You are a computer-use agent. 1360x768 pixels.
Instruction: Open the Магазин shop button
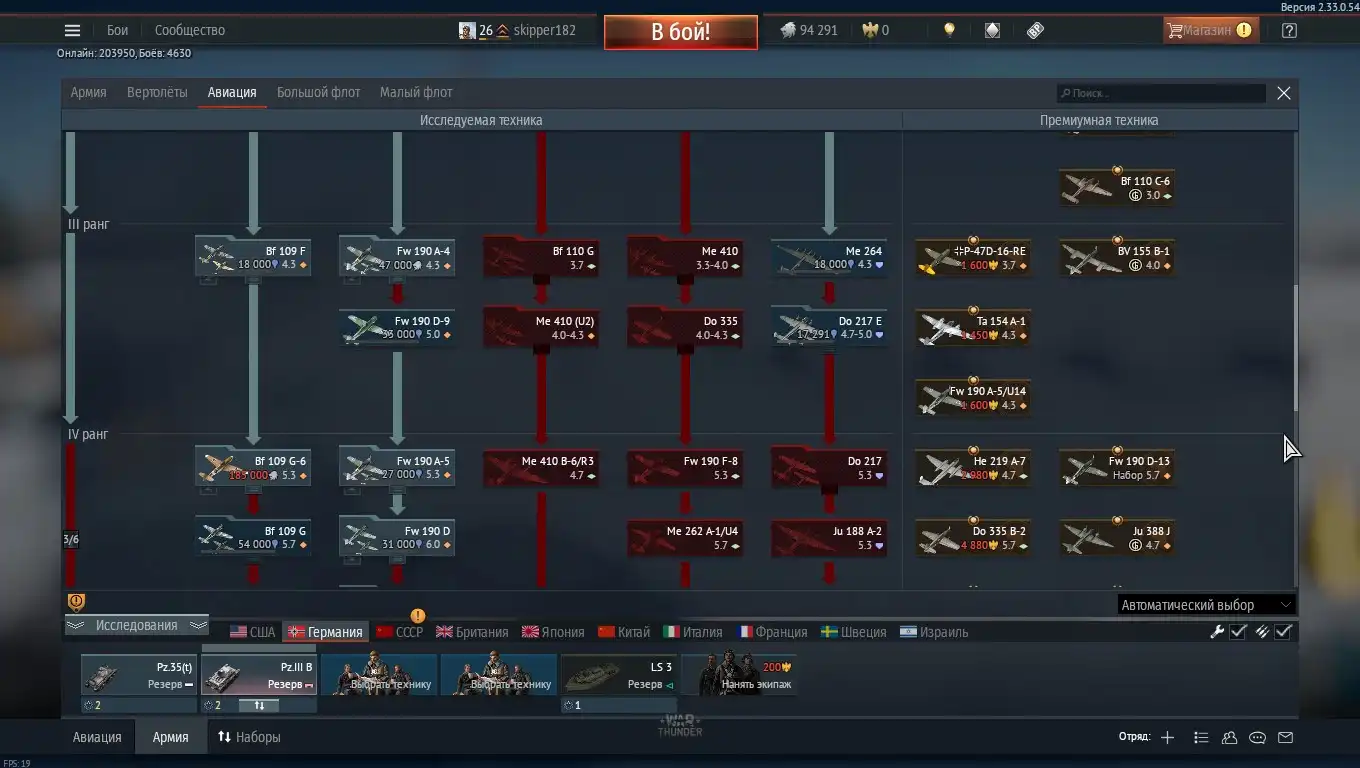pyautogui.click(x=1210, y=30)
